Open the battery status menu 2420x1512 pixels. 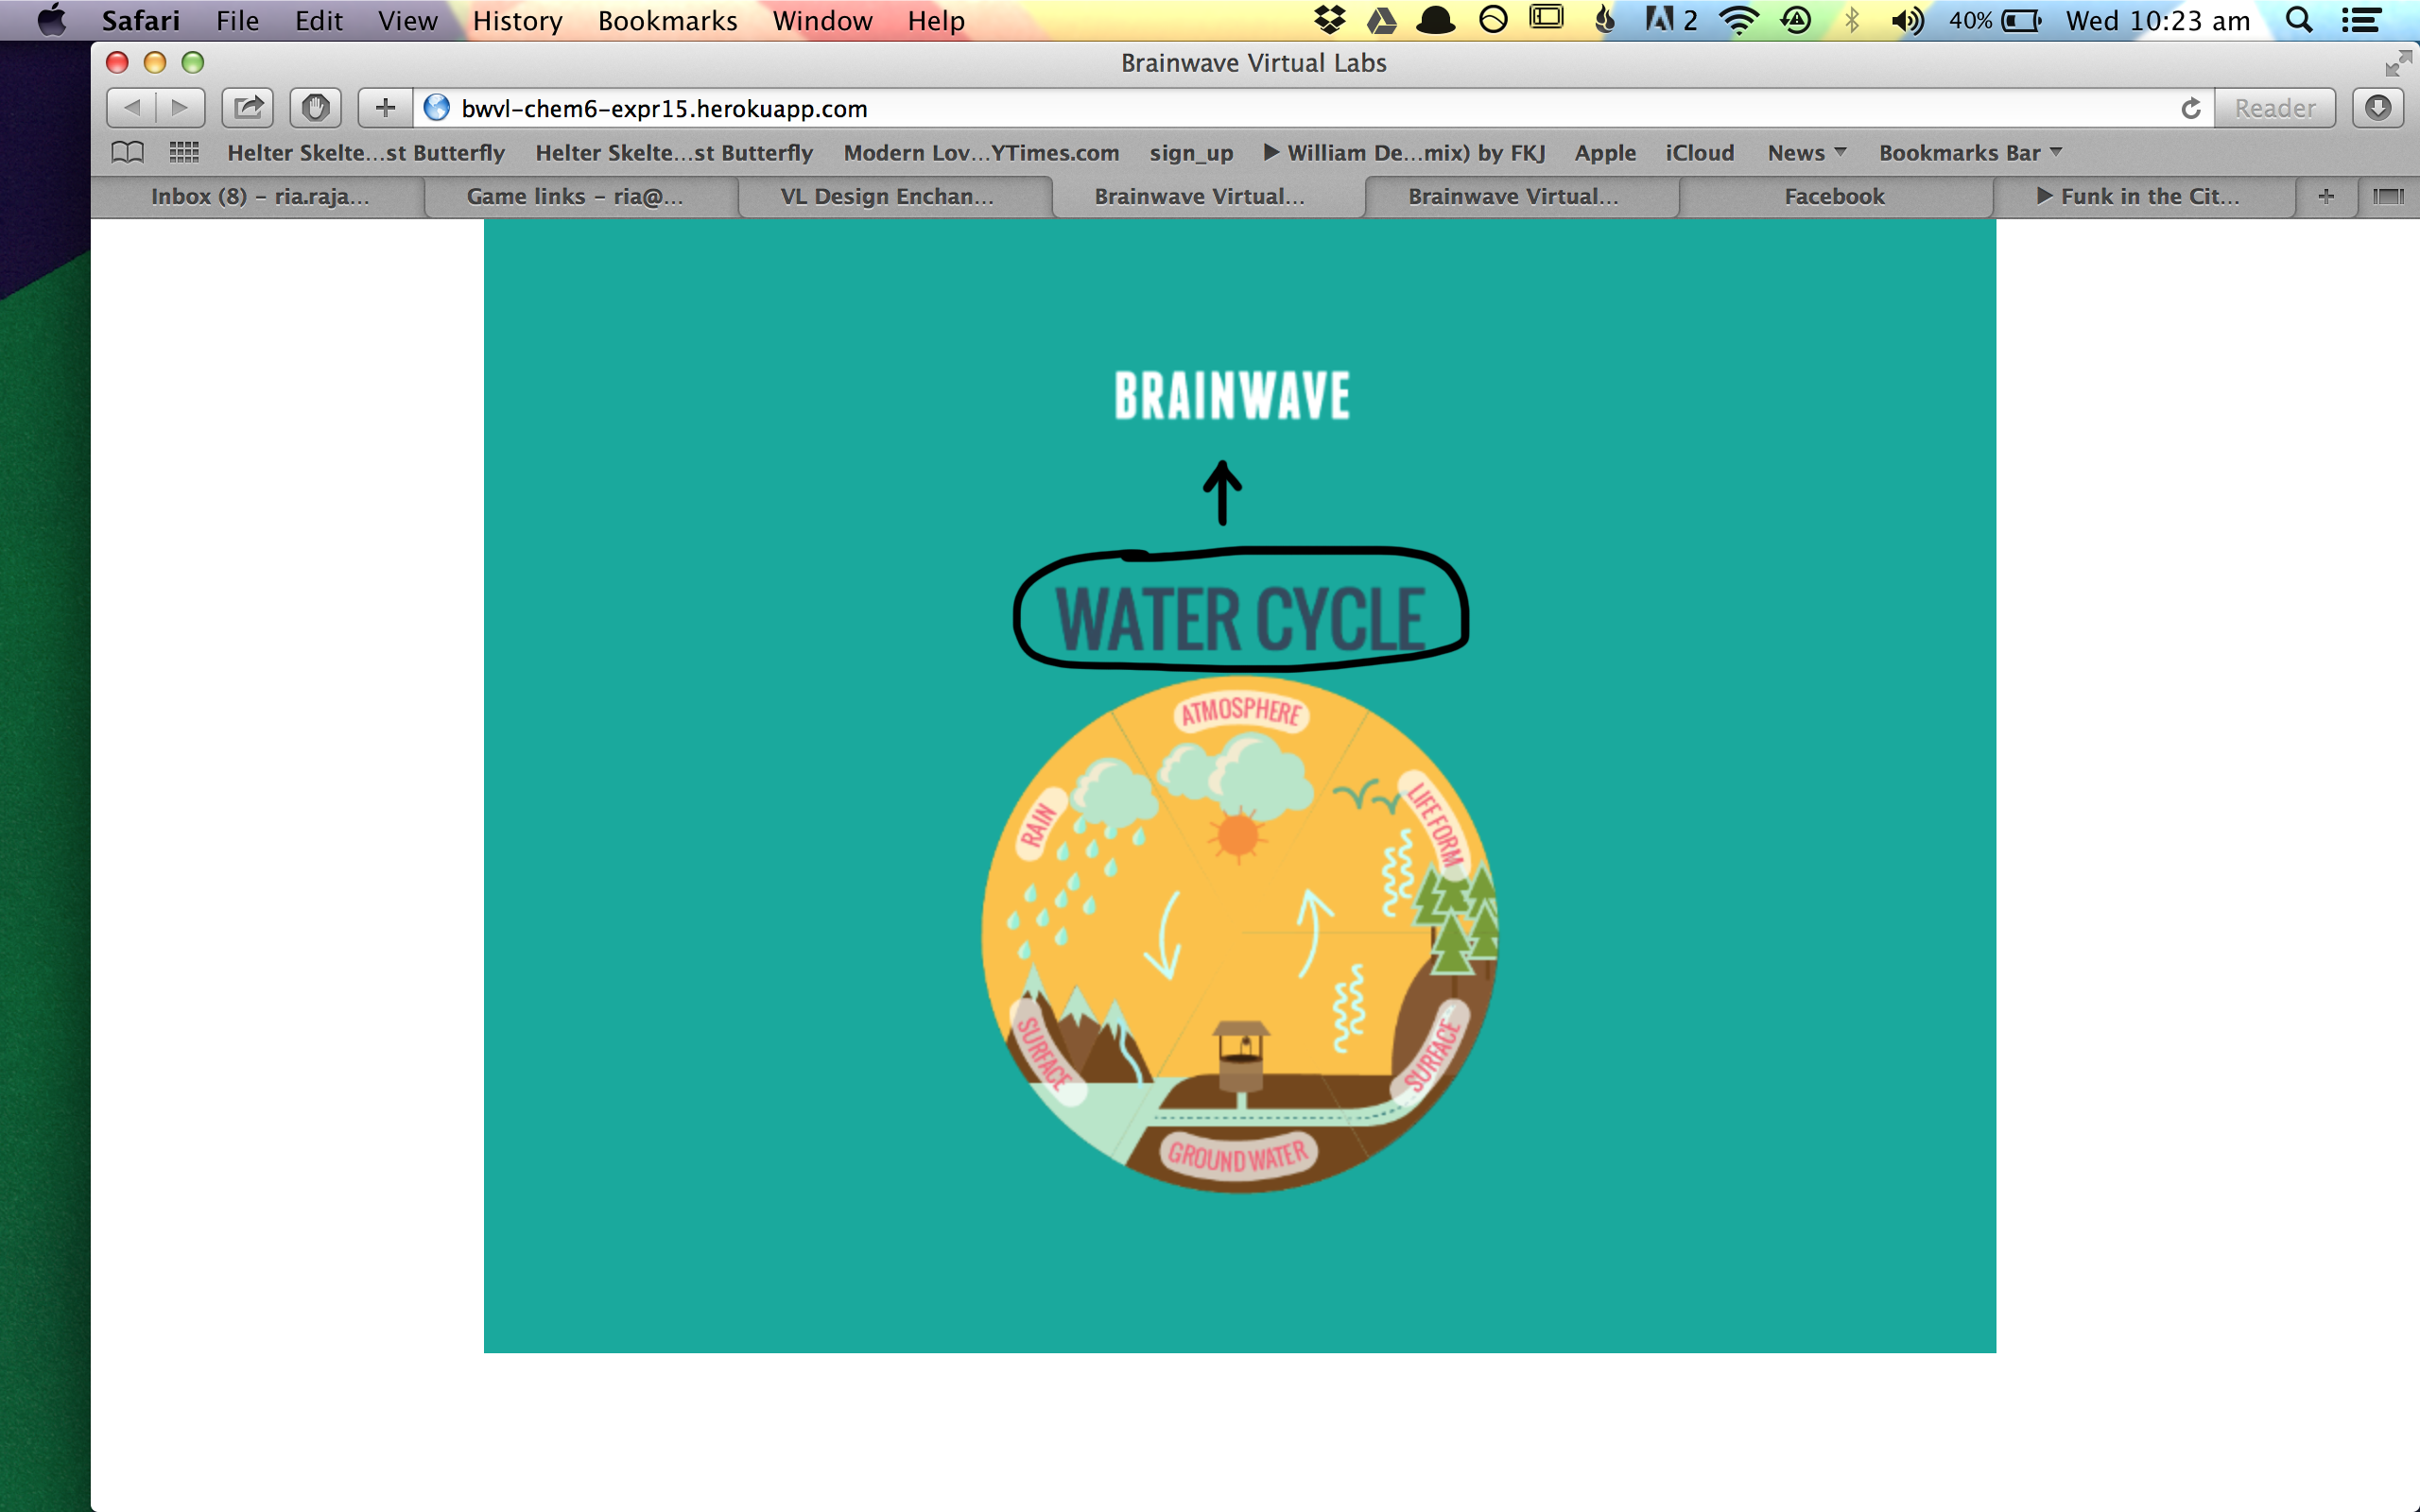pyautogui.click(x=1996, y=20)
